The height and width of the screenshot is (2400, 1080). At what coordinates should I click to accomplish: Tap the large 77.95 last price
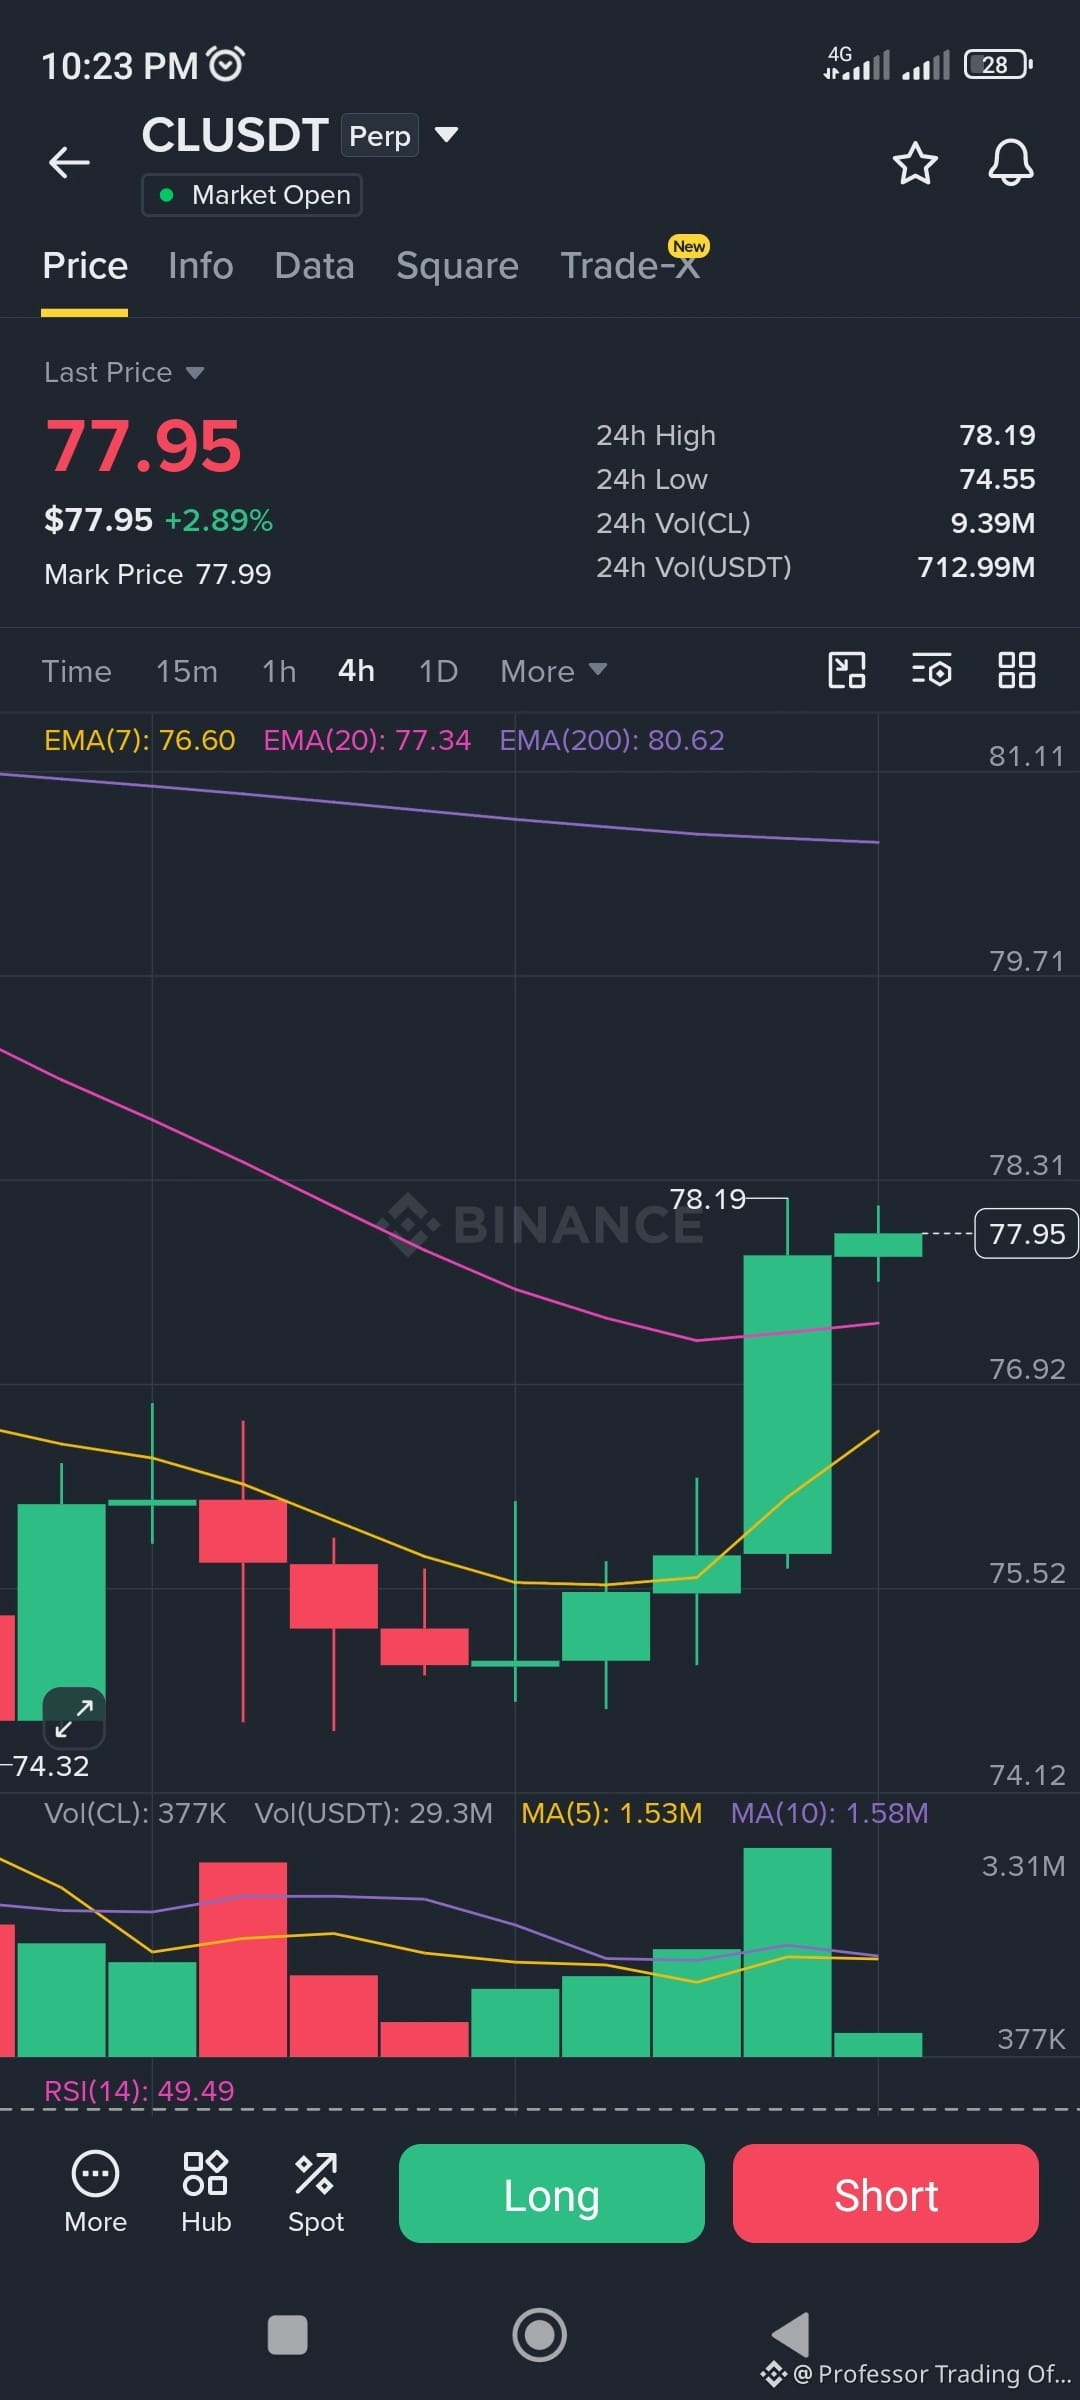pos(144,446)
